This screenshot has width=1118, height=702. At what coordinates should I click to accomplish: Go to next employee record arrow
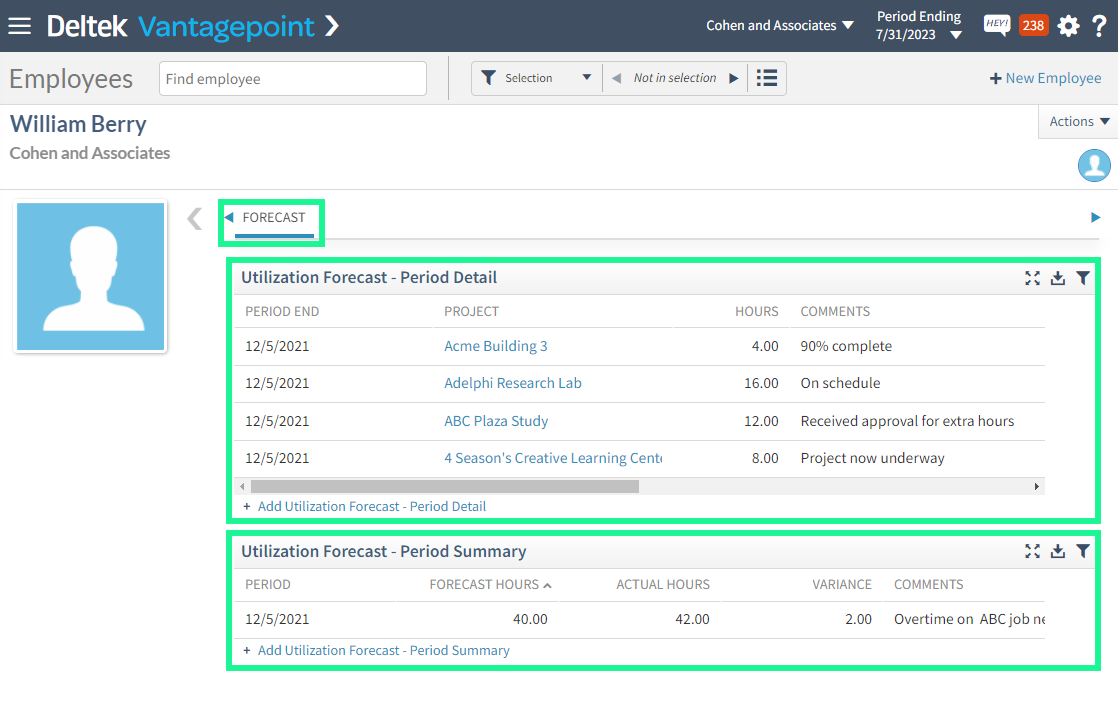[733, 78]
